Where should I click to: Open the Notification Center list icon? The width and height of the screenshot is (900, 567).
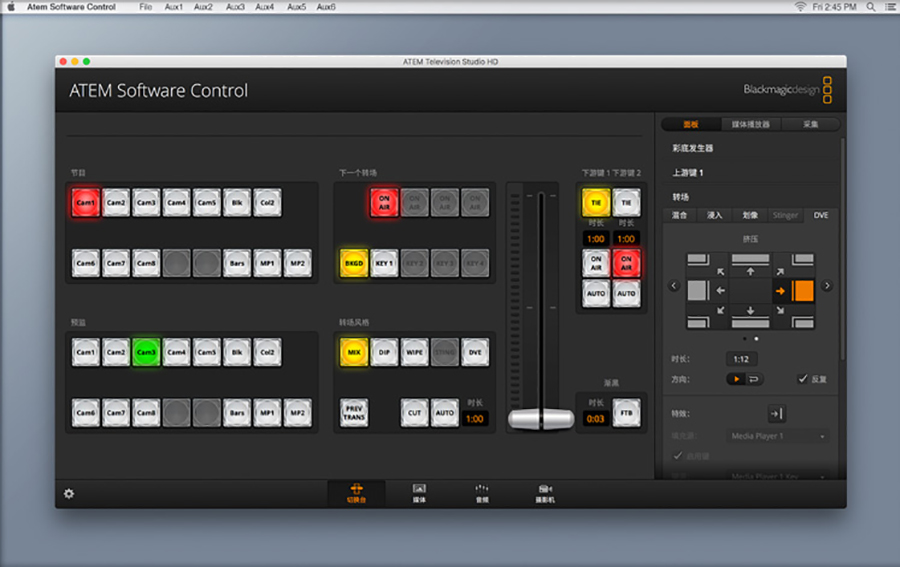[x=890, y=7]
